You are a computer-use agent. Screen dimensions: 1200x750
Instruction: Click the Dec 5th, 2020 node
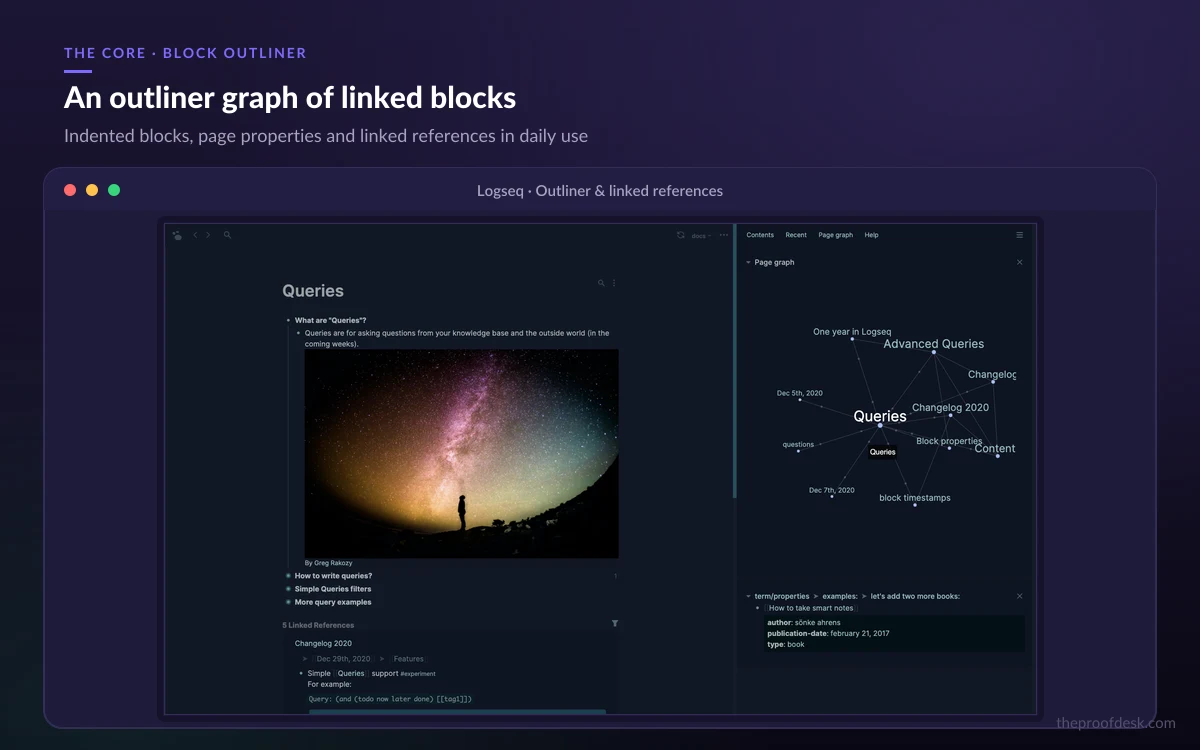coord(800,394)
